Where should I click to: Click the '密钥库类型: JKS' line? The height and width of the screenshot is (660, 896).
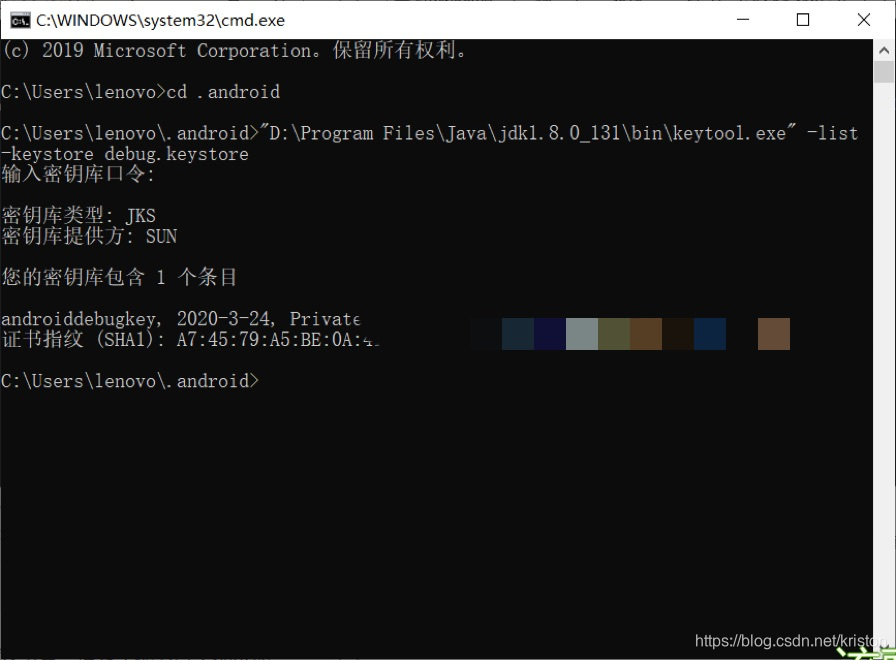pos(78,215)
